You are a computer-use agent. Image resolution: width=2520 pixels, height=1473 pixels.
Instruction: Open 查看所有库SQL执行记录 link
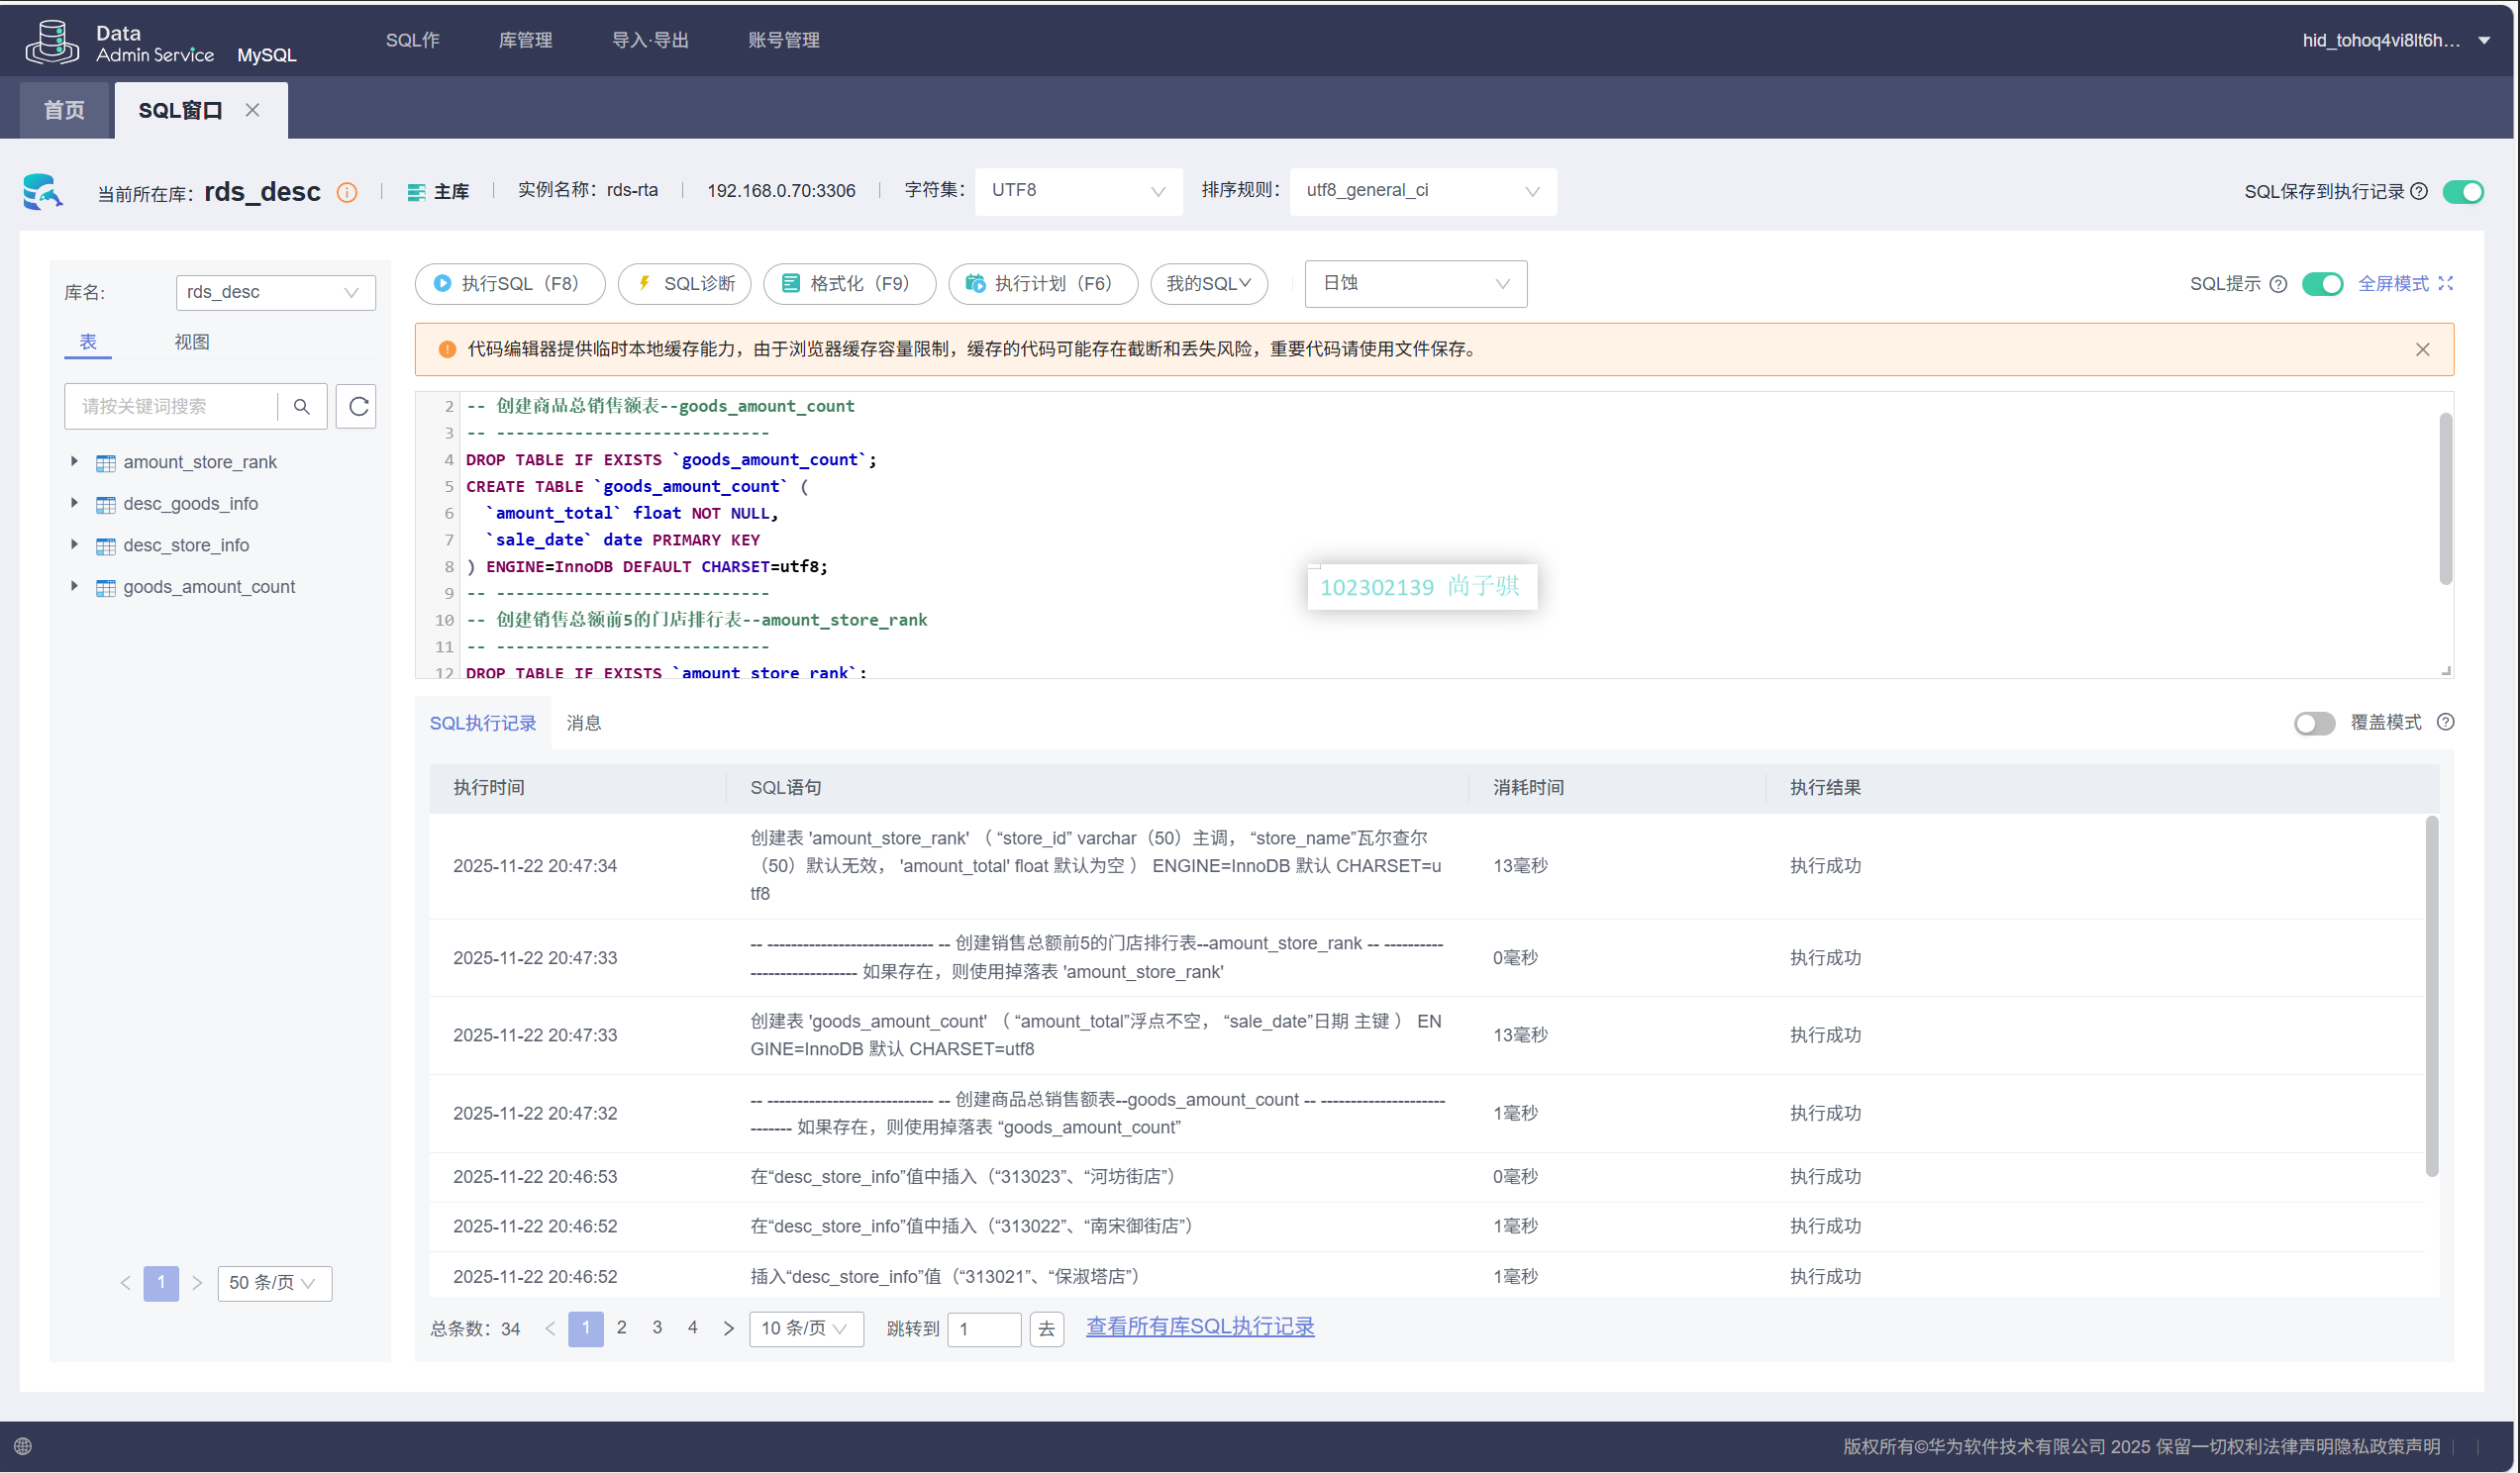pos(1199,1326)
